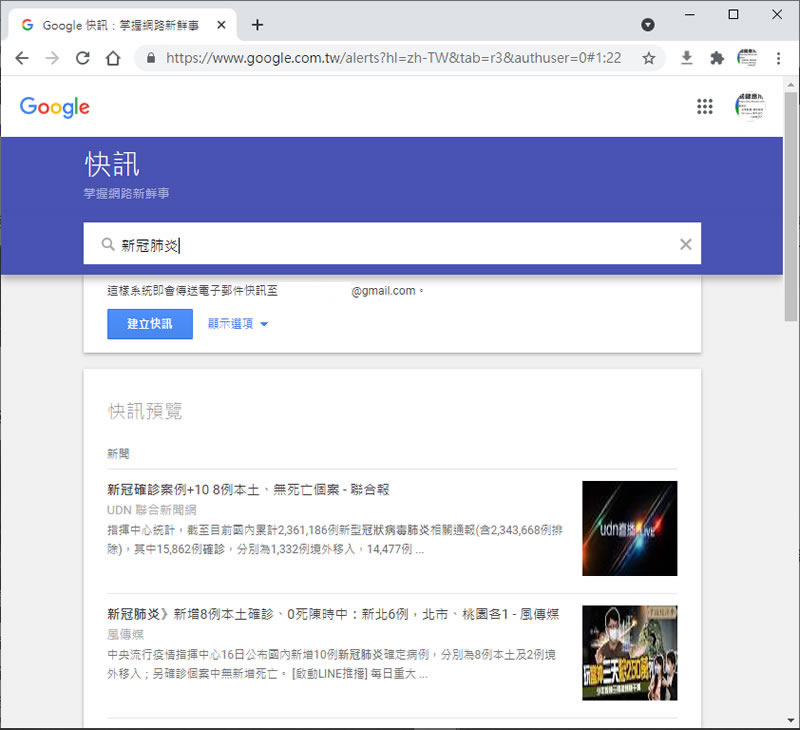Click inside the 新冠肺炎 search field
The height and width of the screenshot is (730, 800).
400,244
